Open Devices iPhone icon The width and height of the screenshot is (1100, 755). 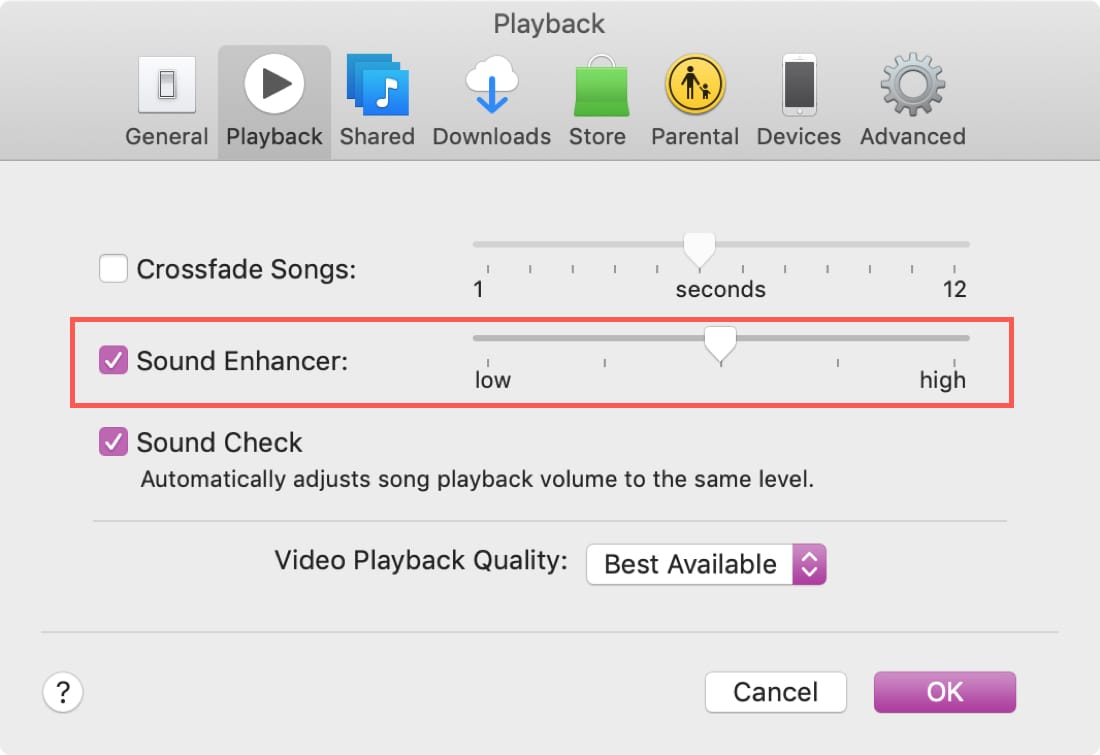[x=799, y=85]
